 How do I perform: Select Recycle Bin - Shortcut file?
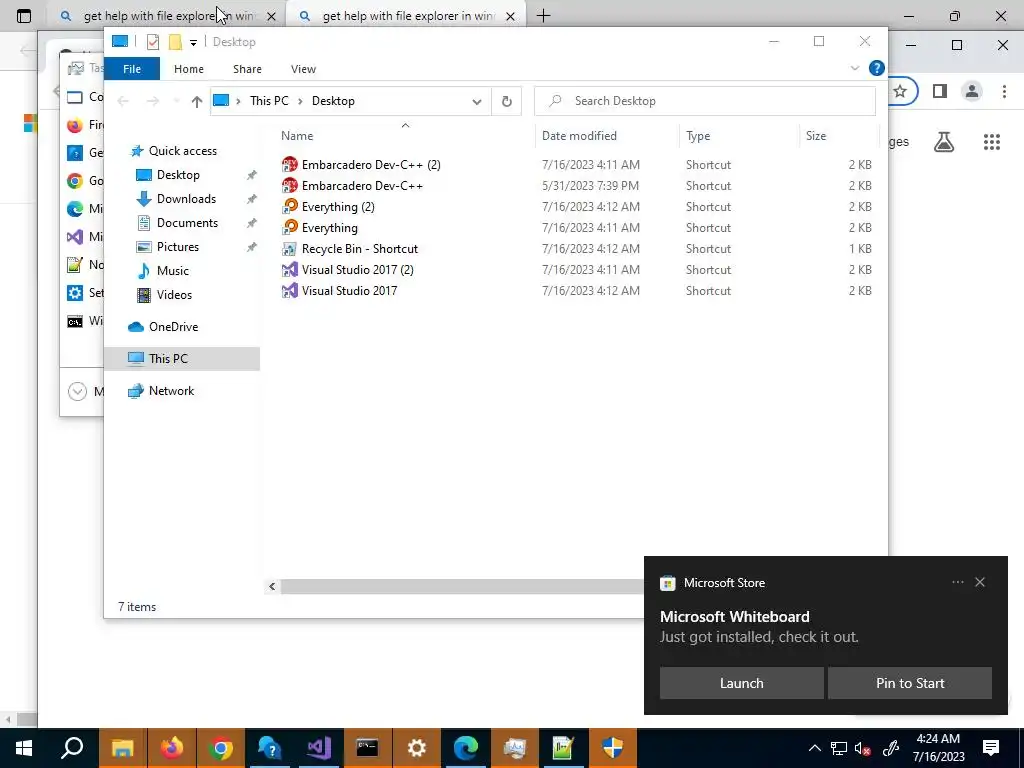click(359, 249)
